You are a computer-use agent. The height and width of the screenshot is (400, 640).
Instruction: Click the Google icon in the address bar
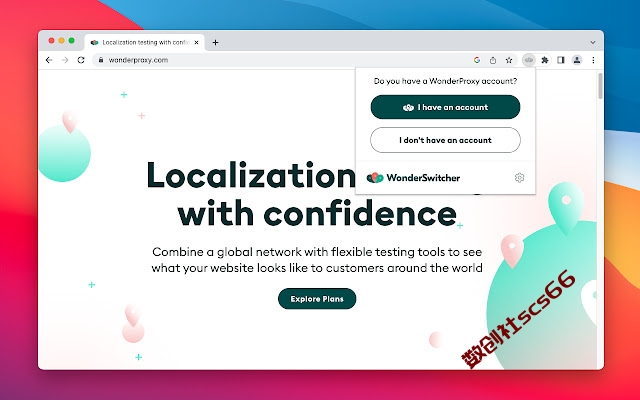477,60
